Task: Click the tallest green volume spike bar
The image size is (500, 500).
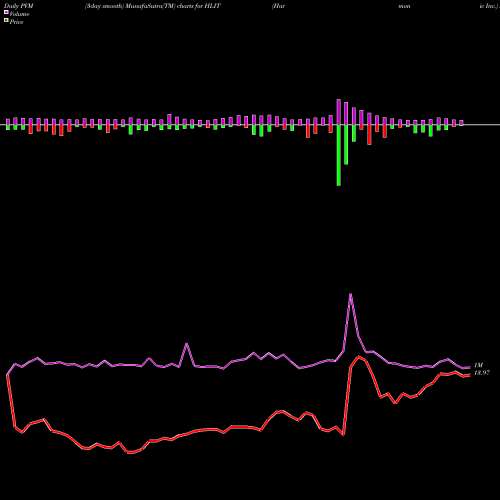Action: [x=339, y=155]
